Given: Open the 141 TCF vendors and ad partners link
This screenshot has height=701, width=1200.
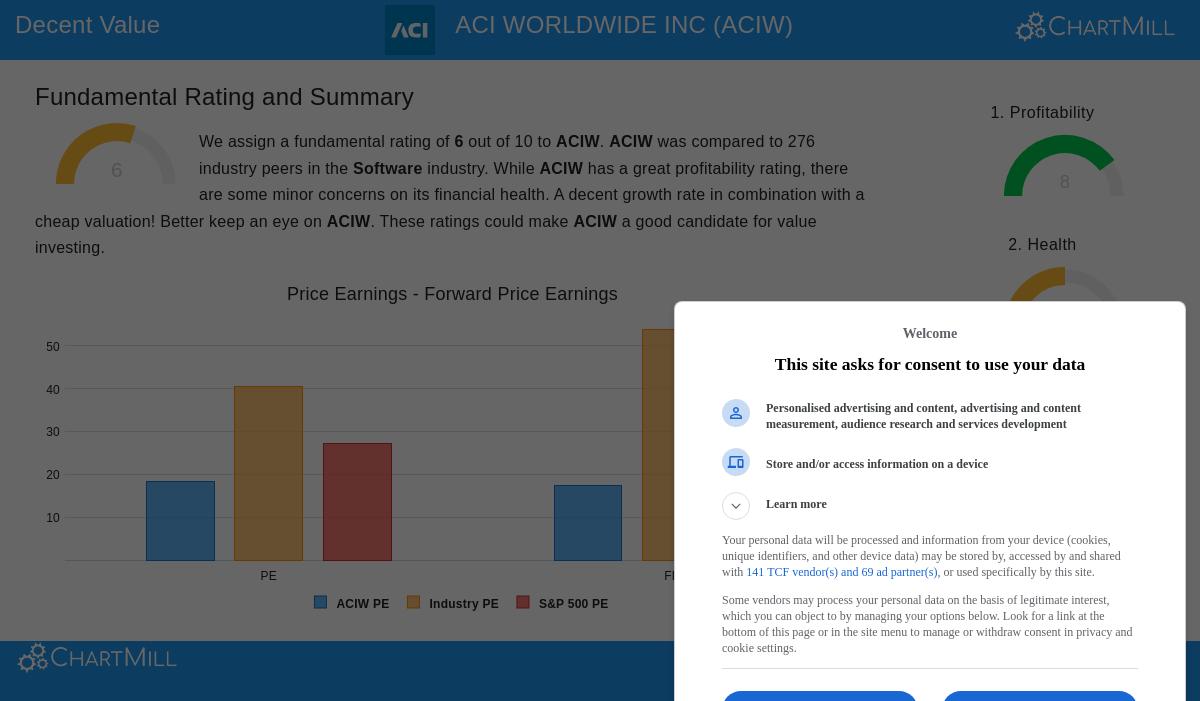Looking at the screenshot, I should (841, 572).
